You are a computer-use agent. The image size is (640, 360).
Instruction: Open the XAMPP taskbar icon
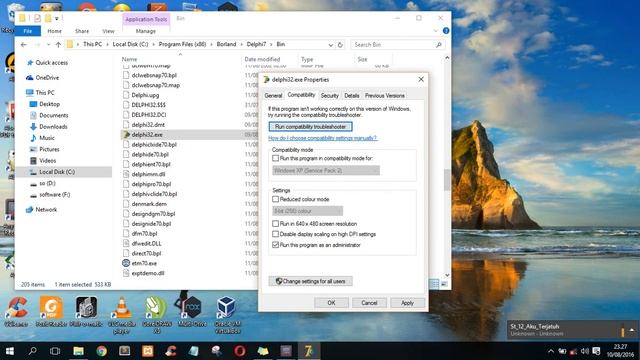pos(148,351)
